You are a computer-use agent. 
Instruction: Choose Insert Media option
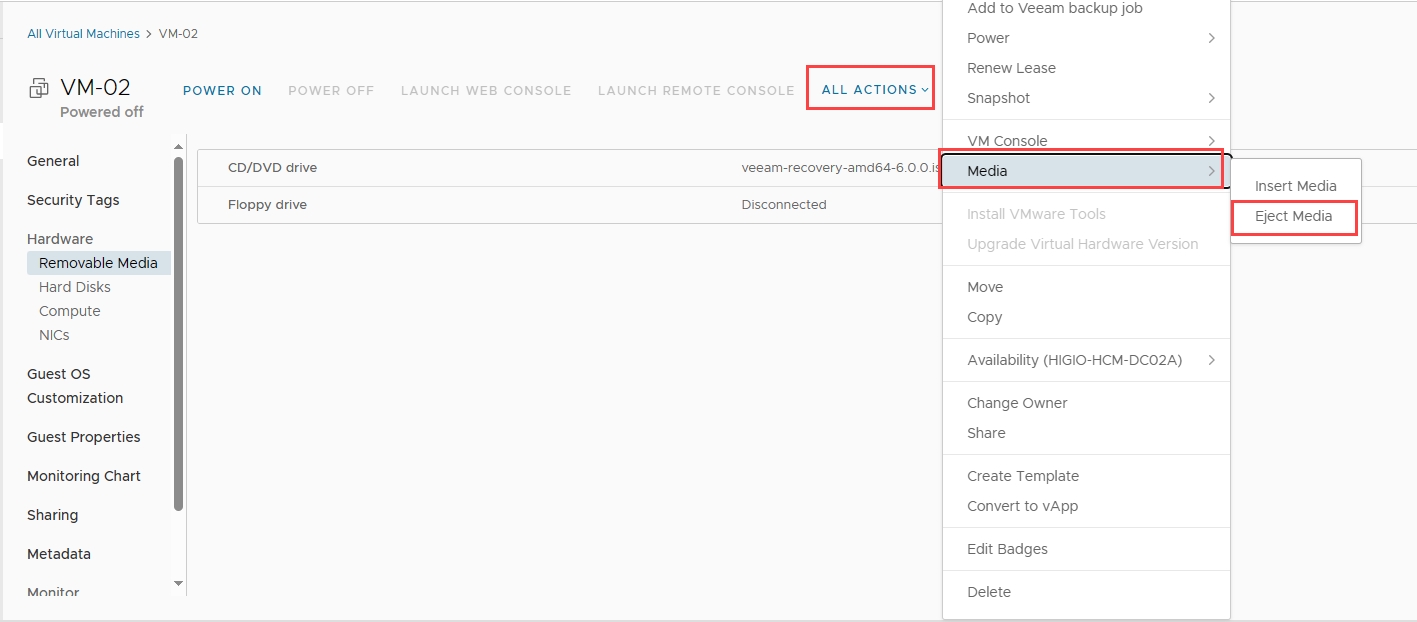point(1295,186)
